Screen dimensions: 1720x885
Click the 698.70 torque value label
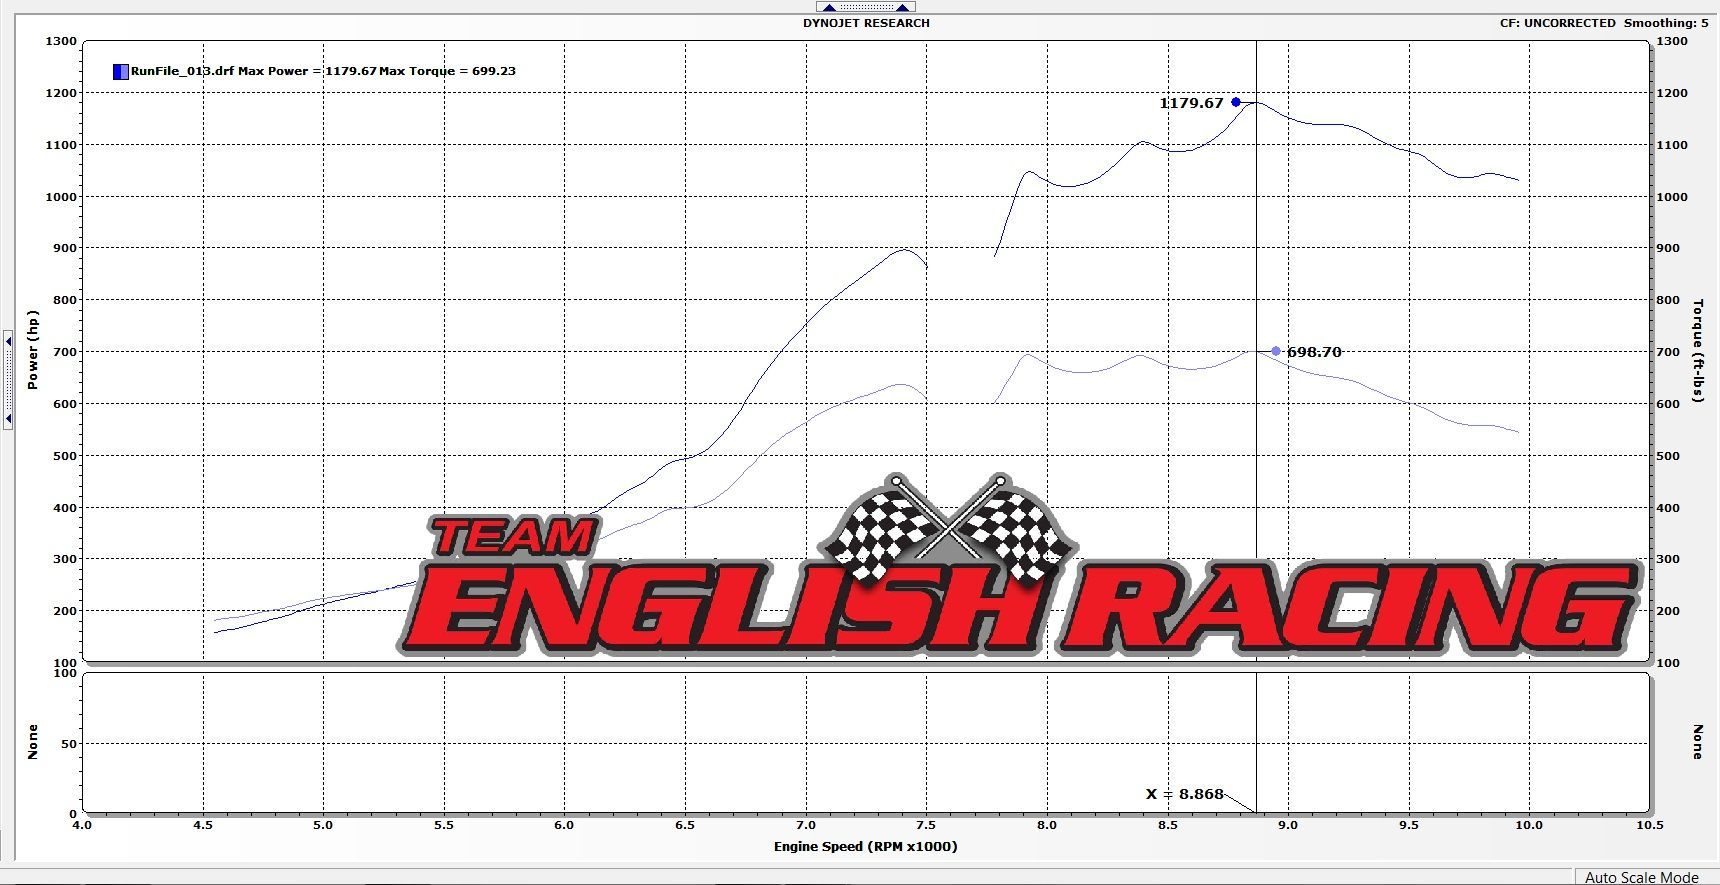tap(1314, 352)
